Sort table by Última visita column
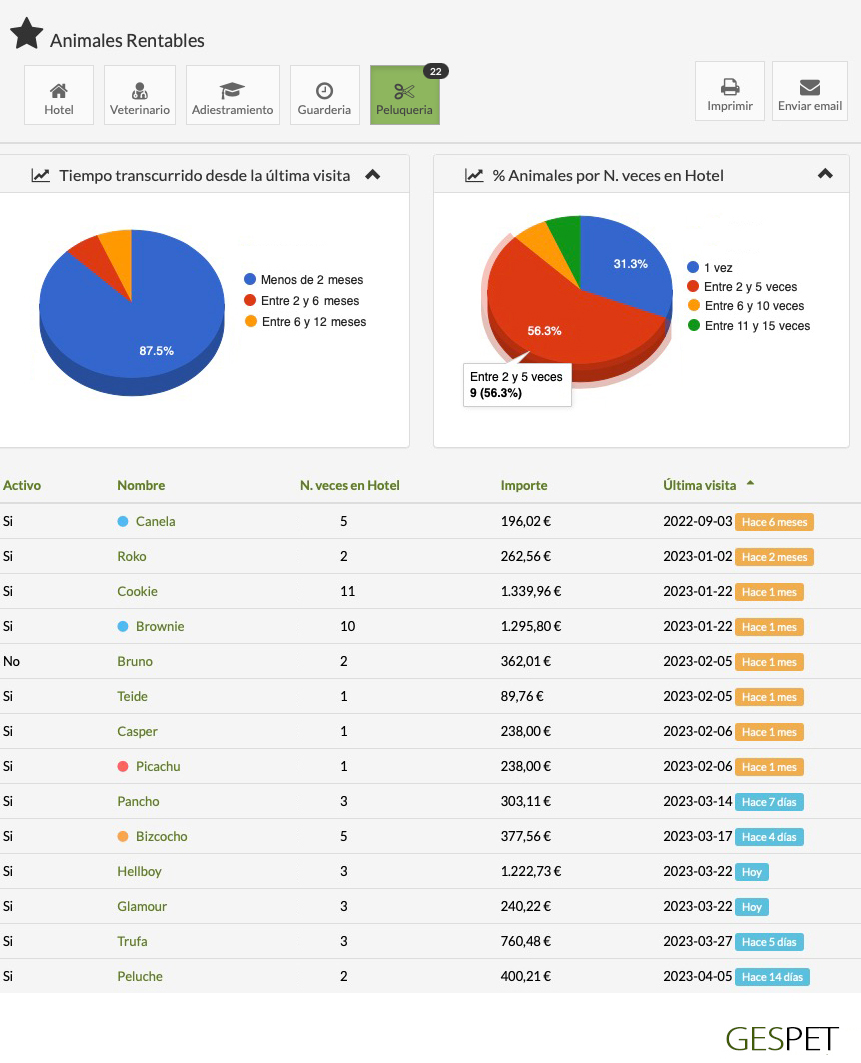 tap(699, 485)
